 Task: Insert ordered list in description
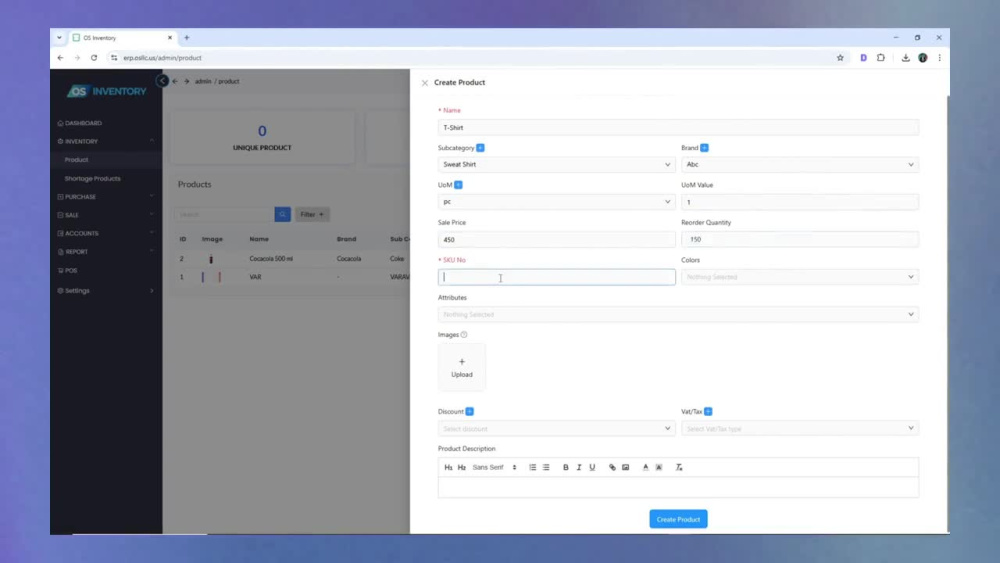533,467
